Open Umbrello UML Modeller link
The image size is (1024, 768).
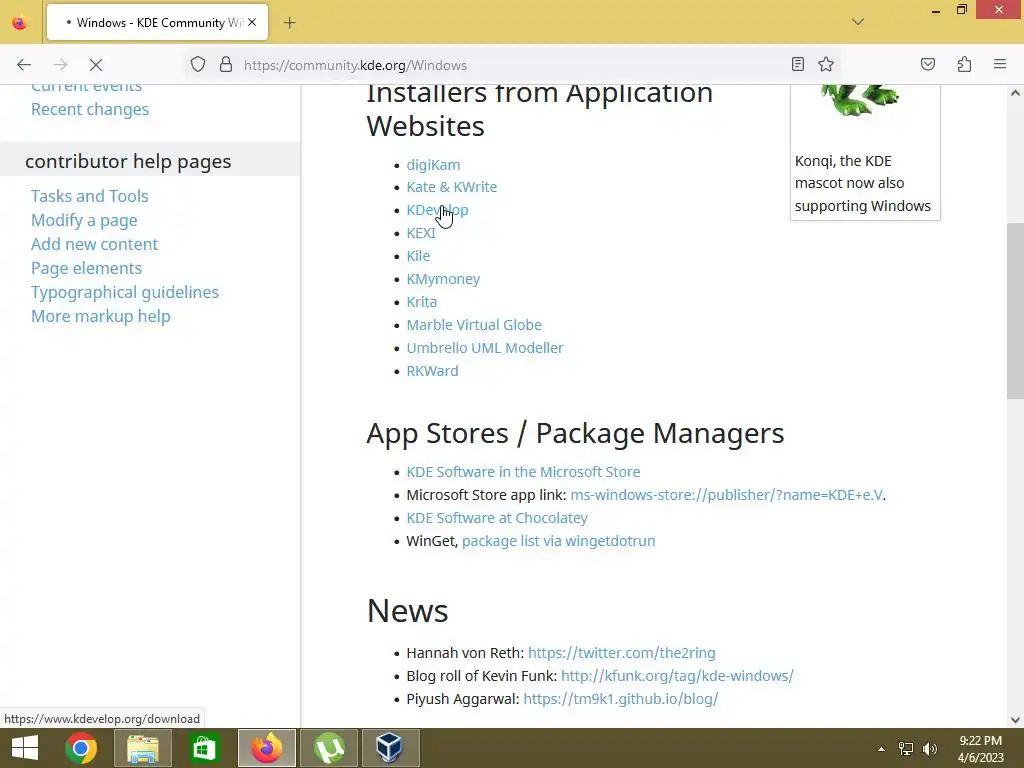pos(485,348)
